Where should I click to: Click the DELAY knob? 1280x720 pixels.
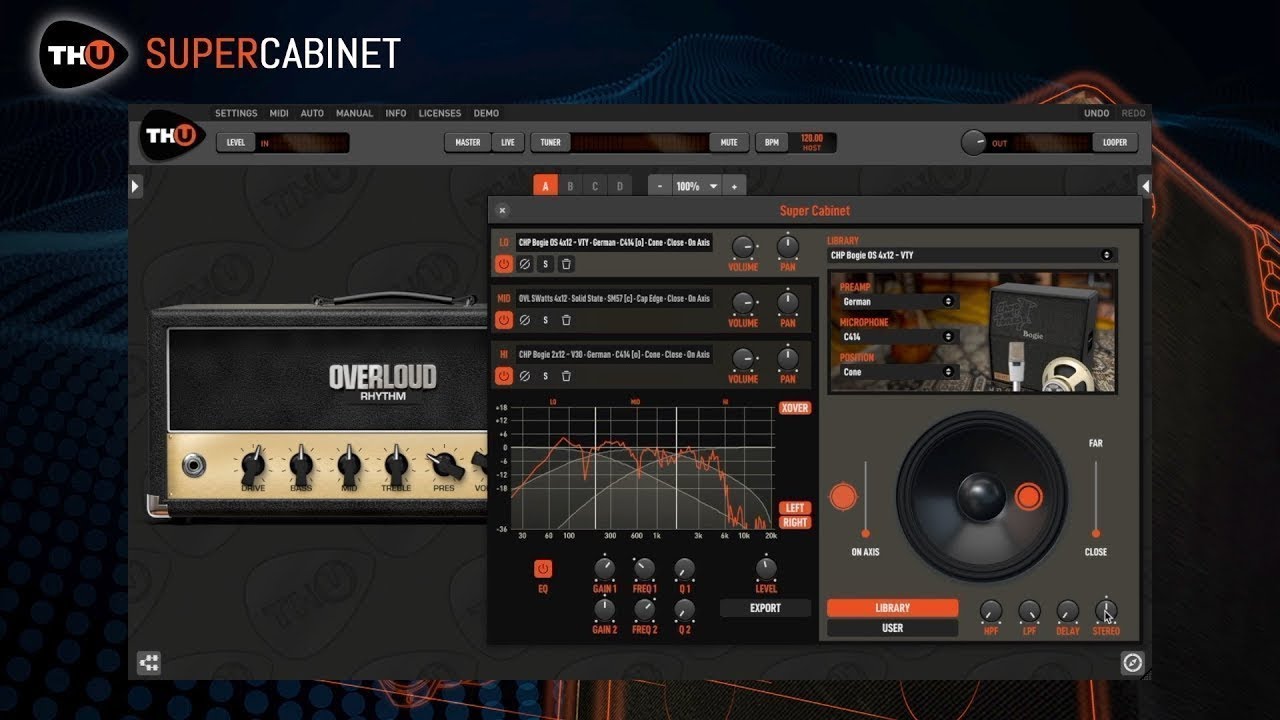pyautogui.click(x=1068, y=611)
